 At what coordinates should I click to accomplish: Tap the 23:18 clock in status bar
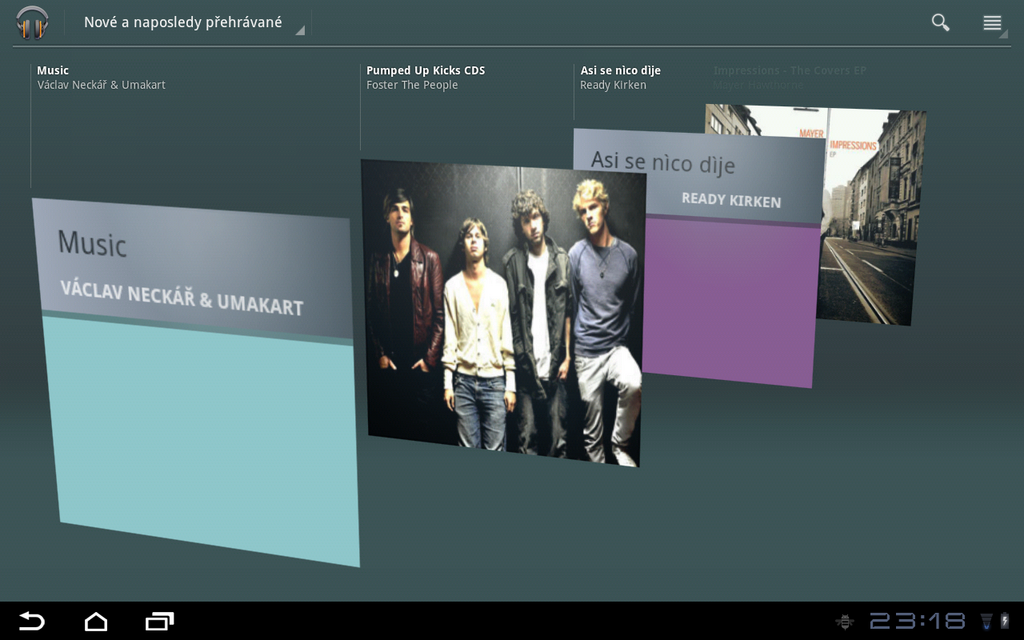point(917,621)
